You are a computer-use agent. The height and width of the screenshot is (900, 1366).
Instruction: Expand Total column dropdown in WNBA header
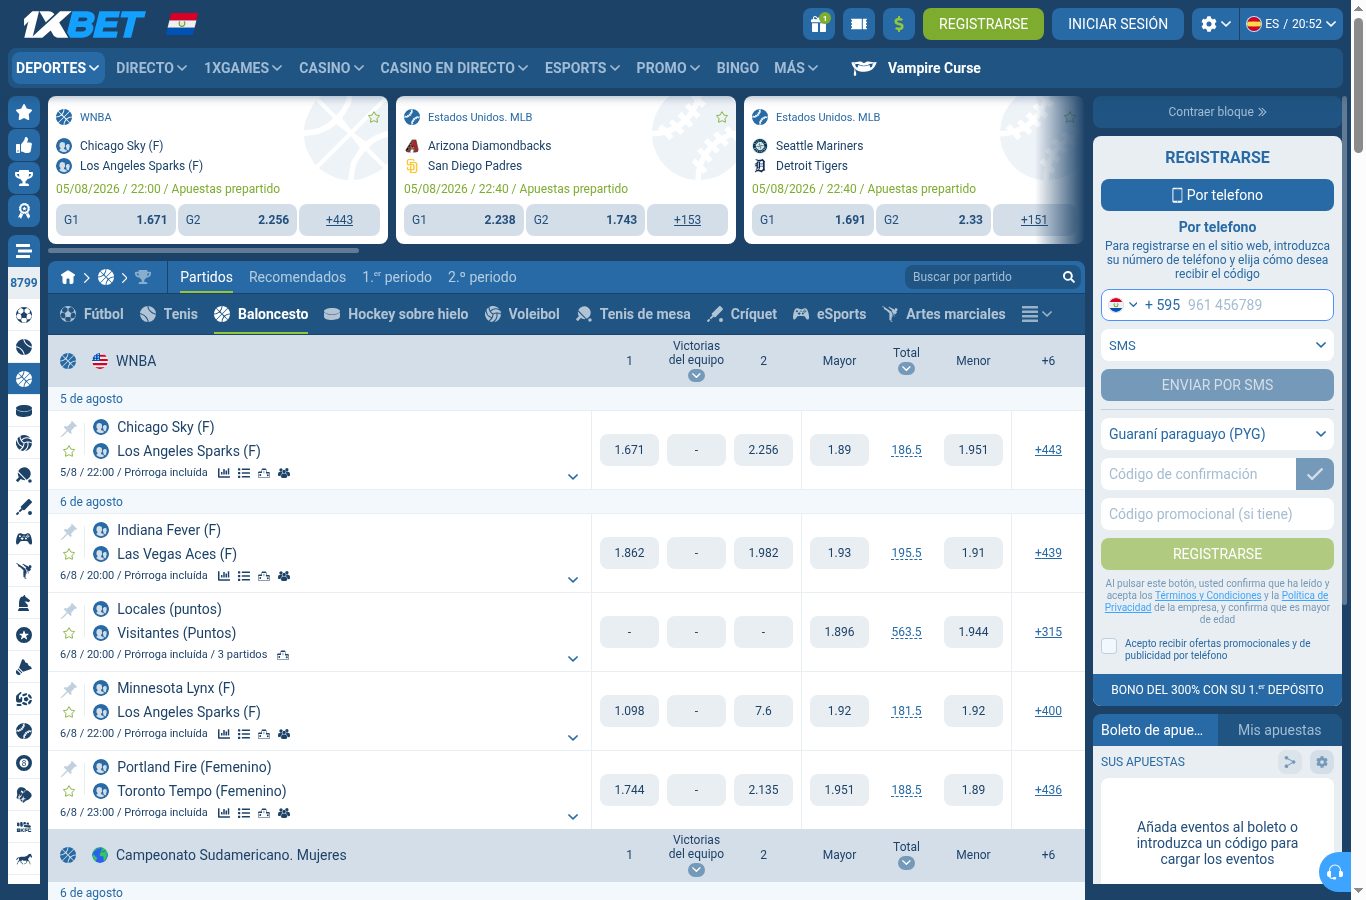tap(906, 369)
